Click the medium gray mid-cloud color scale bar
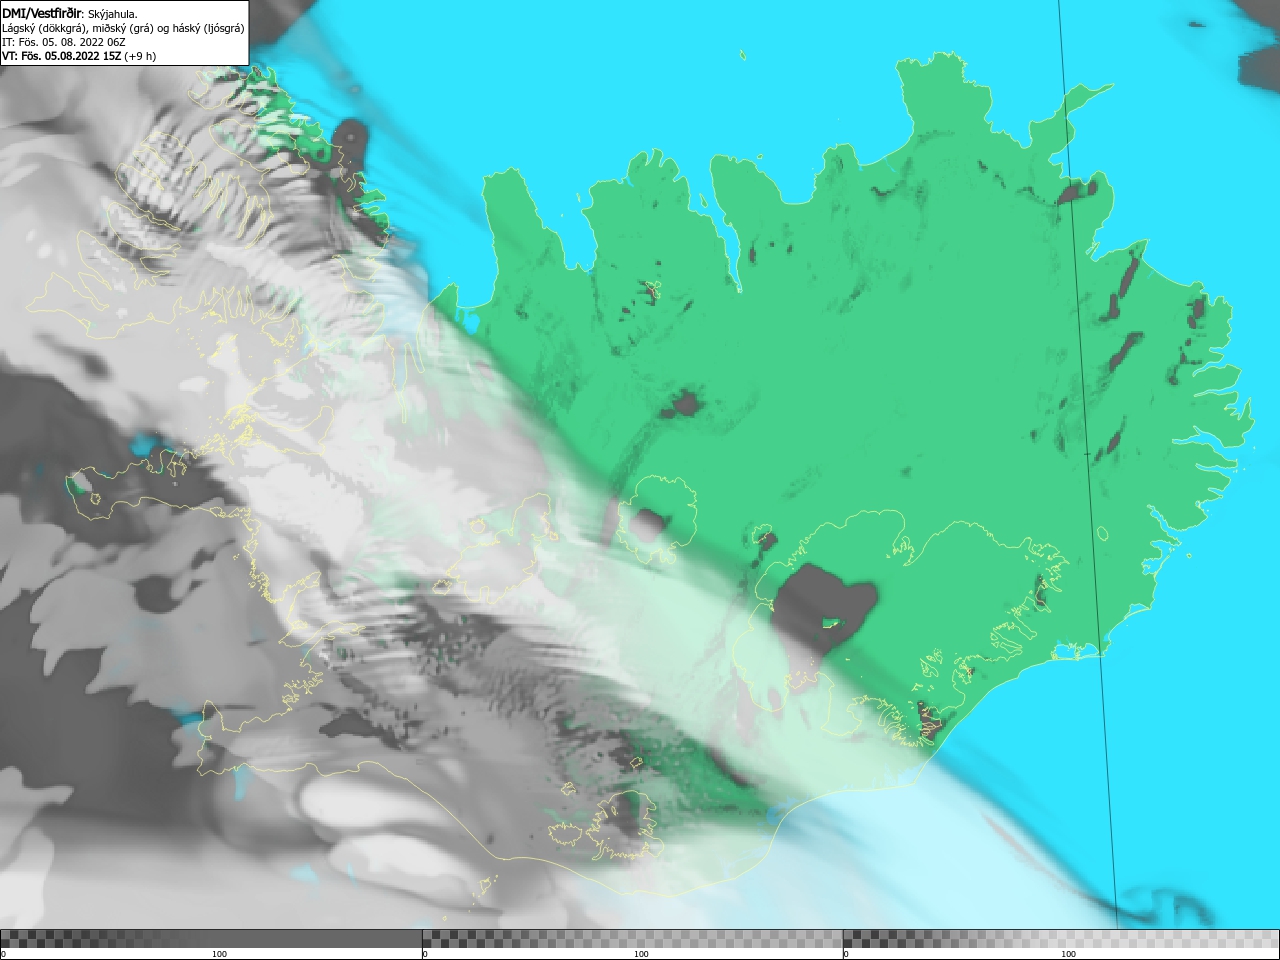Screen dimensions: 1280x960 click(632, 938)
